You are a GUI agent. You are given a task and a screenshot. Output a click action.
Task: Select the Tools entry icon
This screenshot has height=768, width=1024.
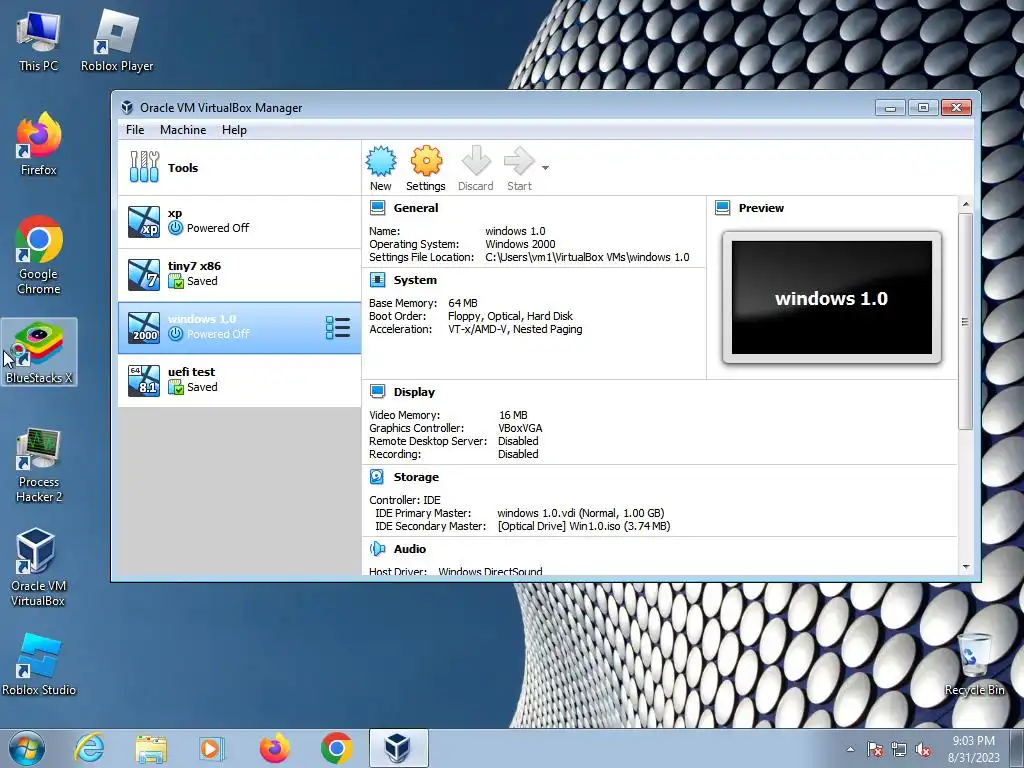[x=144, y=167]
